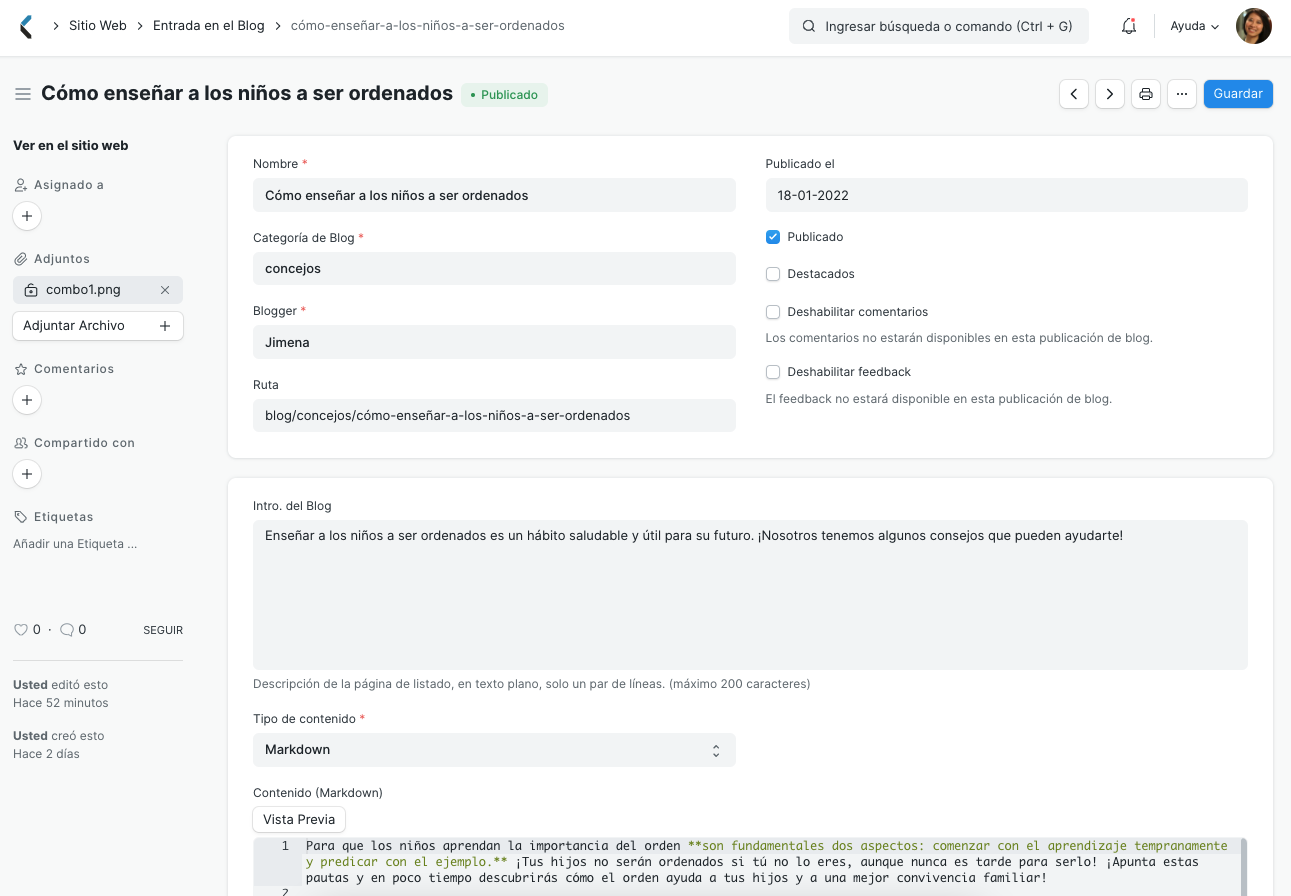The image size is (1291, 896).
Task: Check Deshabilitar comentarios
Action: [773, 312]
